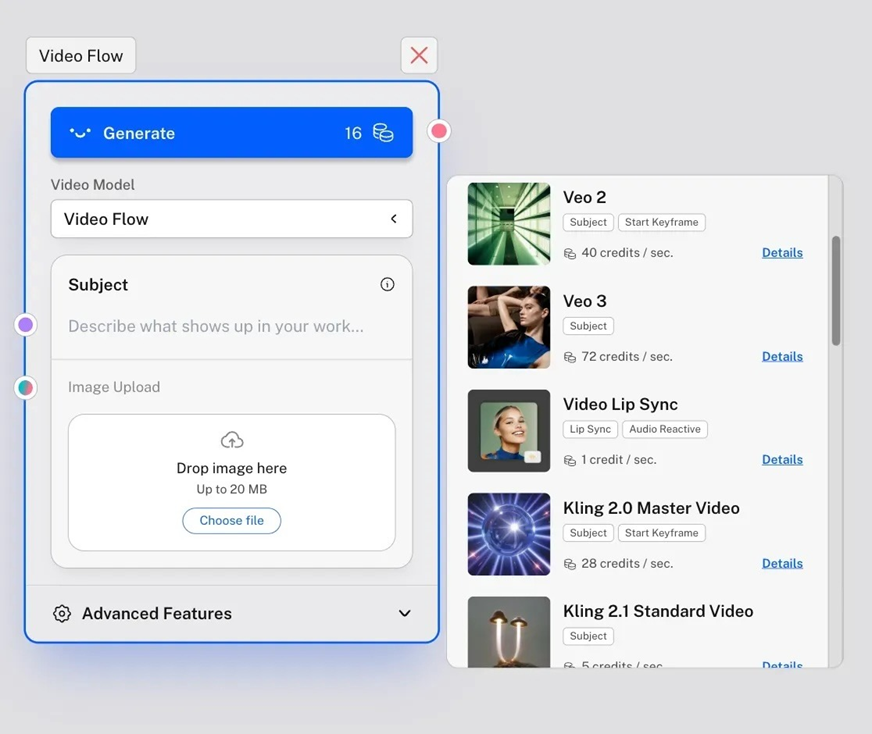Open Details link for Video Lip Sync
Viewport: 872px width, 734px height.
coord(782,460)
